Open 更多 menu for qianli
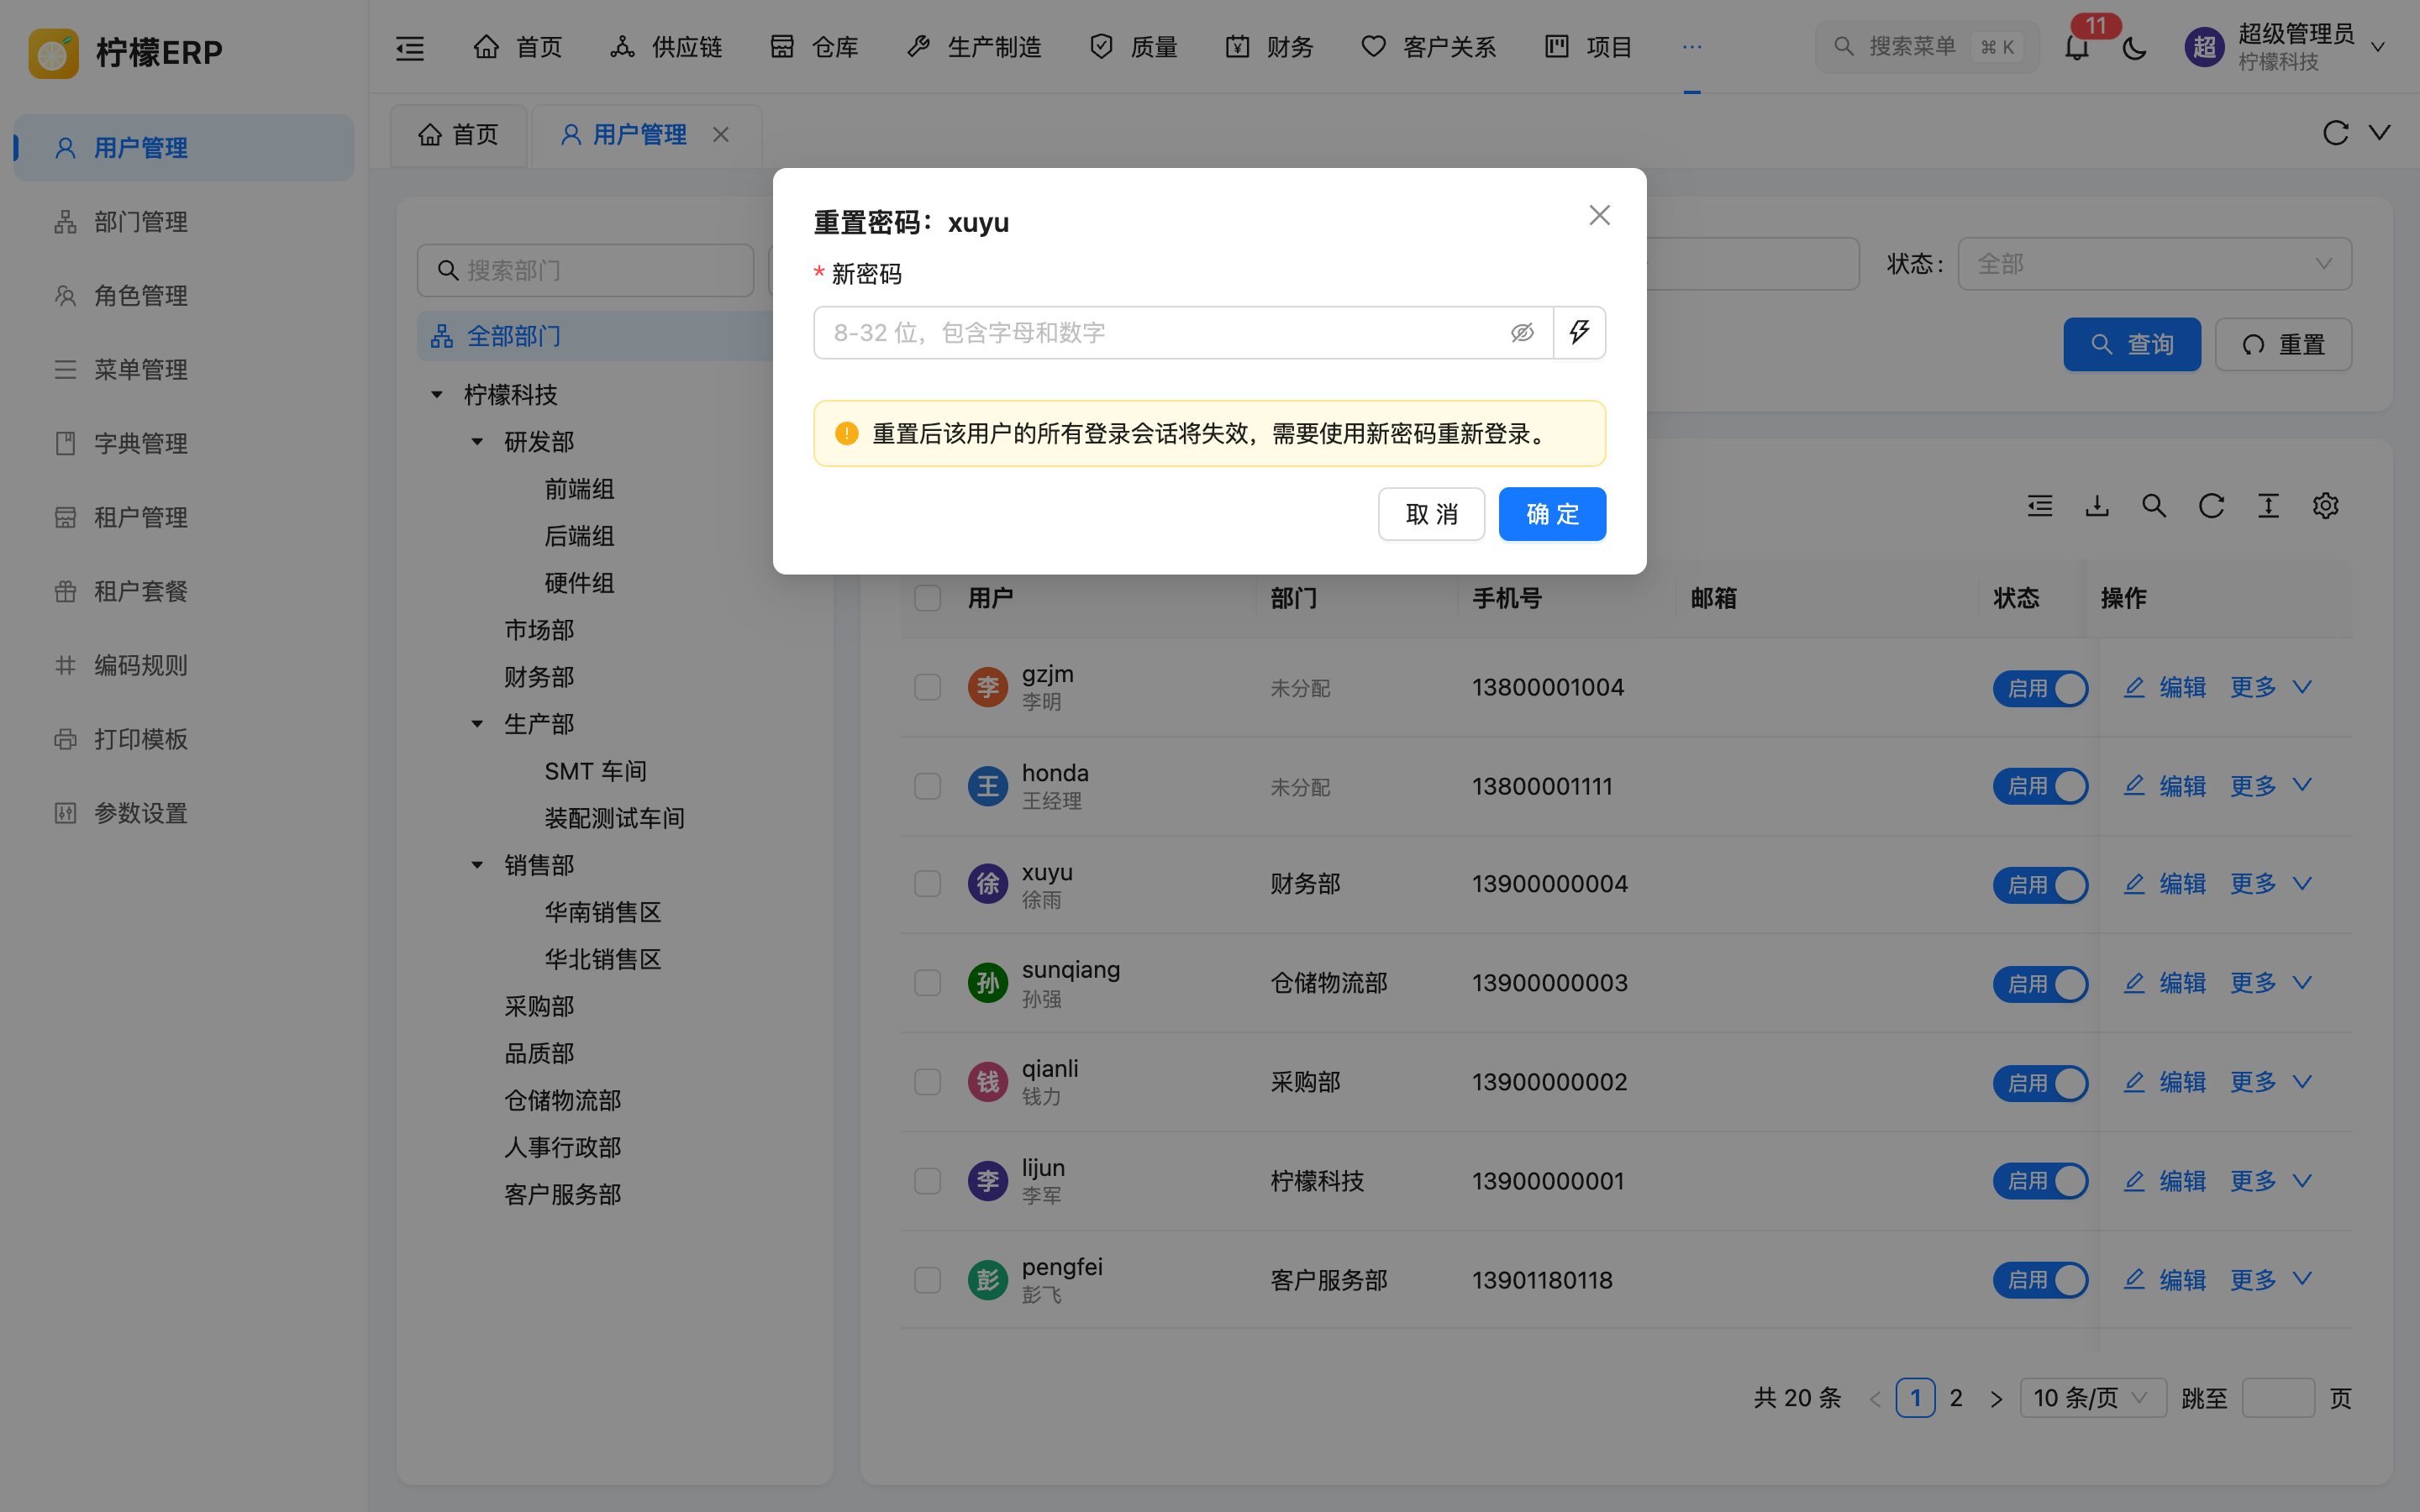Screen dimensions: 2420x1512 click(x=2270, y=1082)
